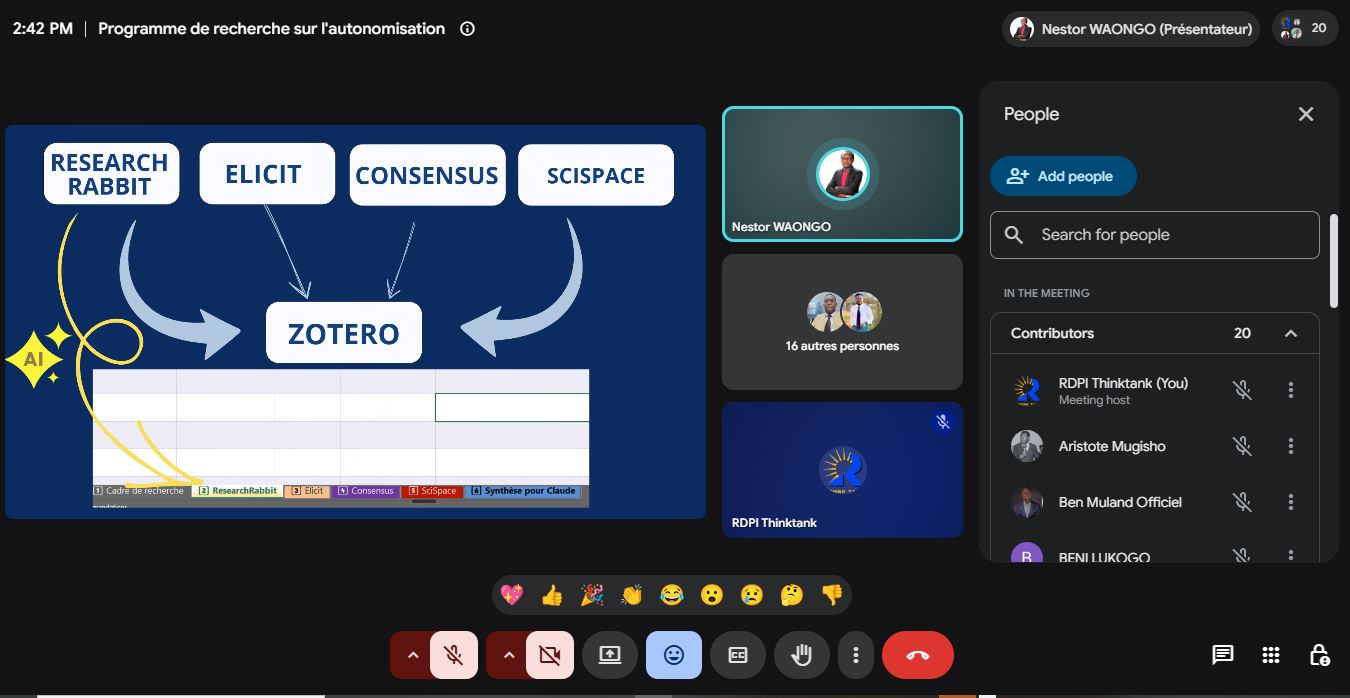The width and height of the screenshot is (1350, 698).
Task: Click CONSENSUS box in presentation
Action: [427, 176]
